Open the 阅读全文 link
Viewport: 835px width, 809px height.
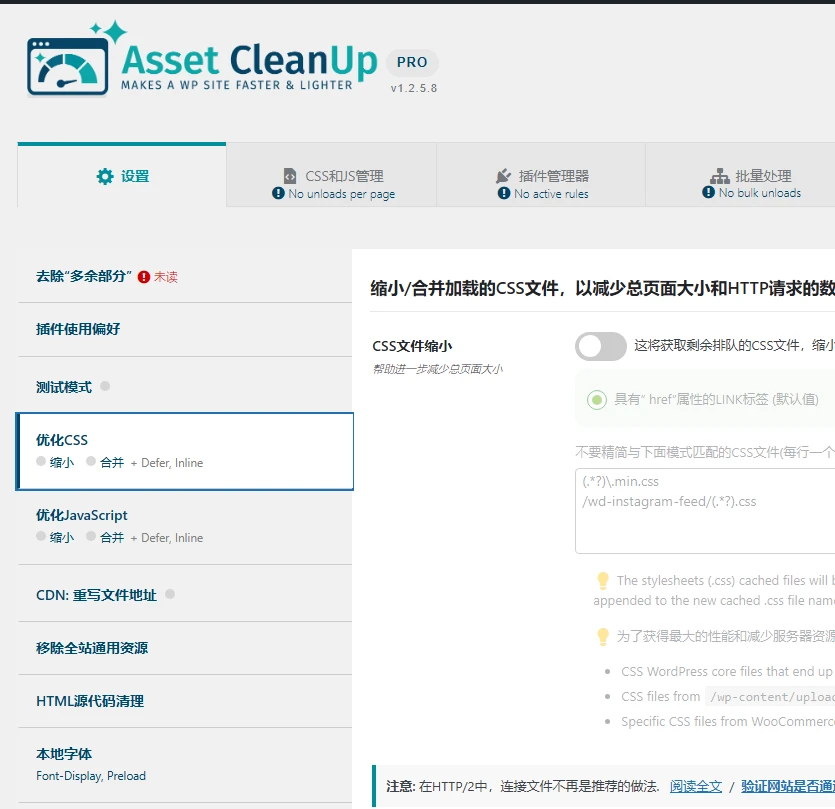(696, 785)
